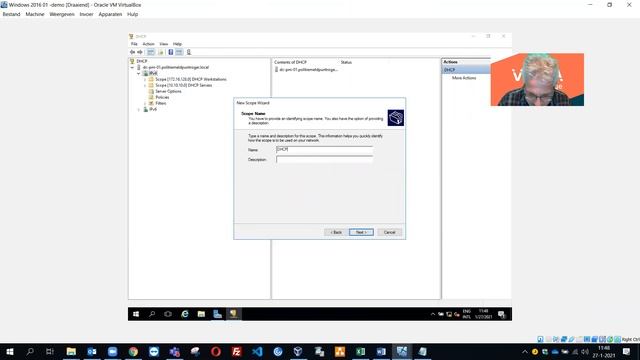
Task: Launch Opera browser from host taskbar
Action: 216,351
